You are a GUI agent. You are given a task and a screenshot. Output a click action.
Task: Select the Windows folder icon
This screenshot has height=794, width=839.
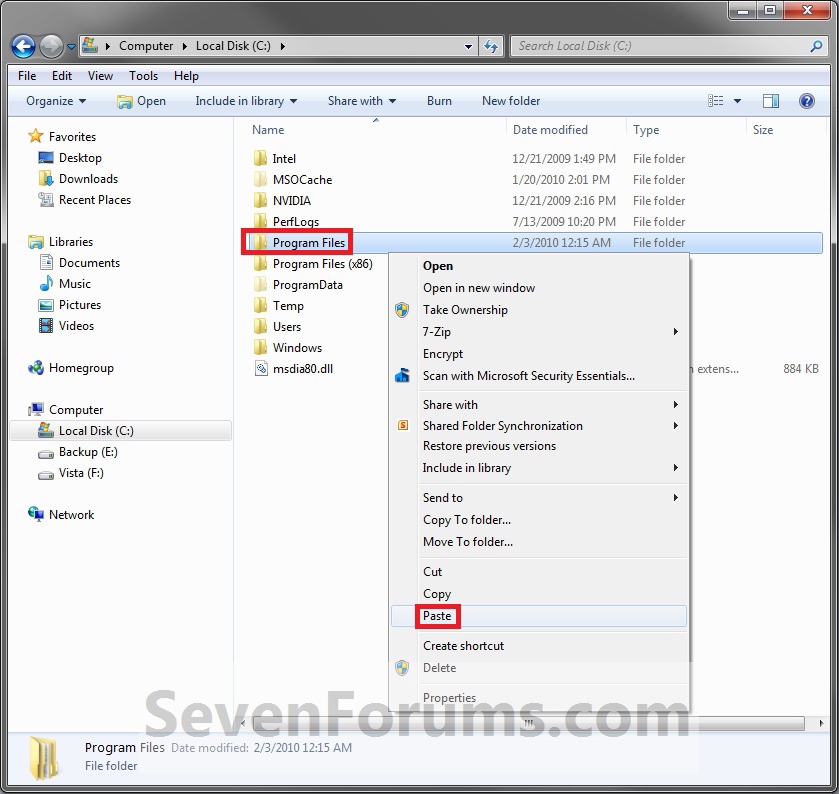point(261,348)
